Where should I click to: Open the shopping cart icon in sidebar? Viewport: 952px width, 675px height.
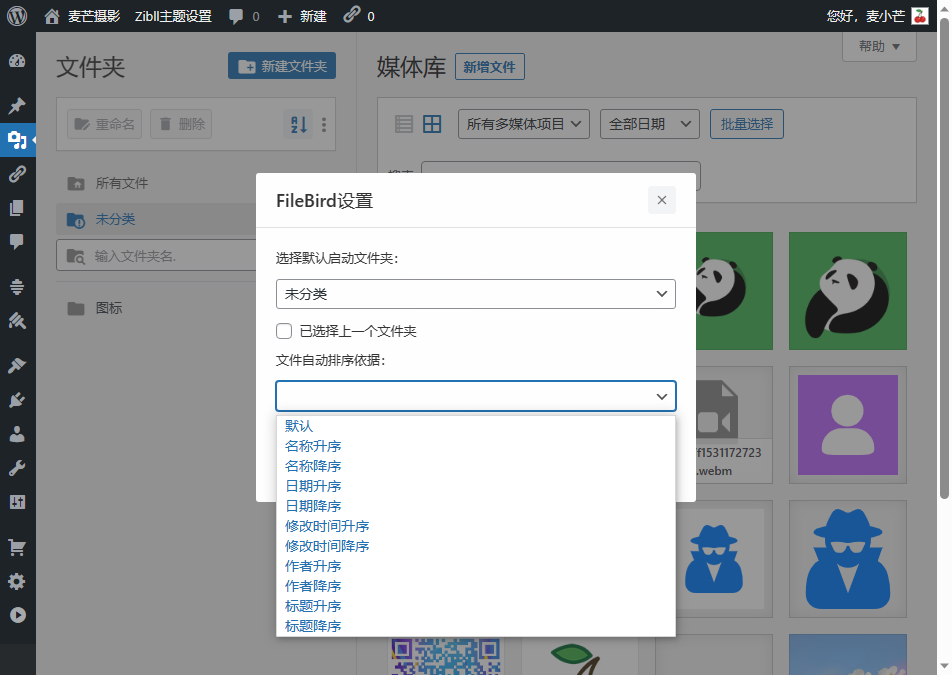(17, 548)
